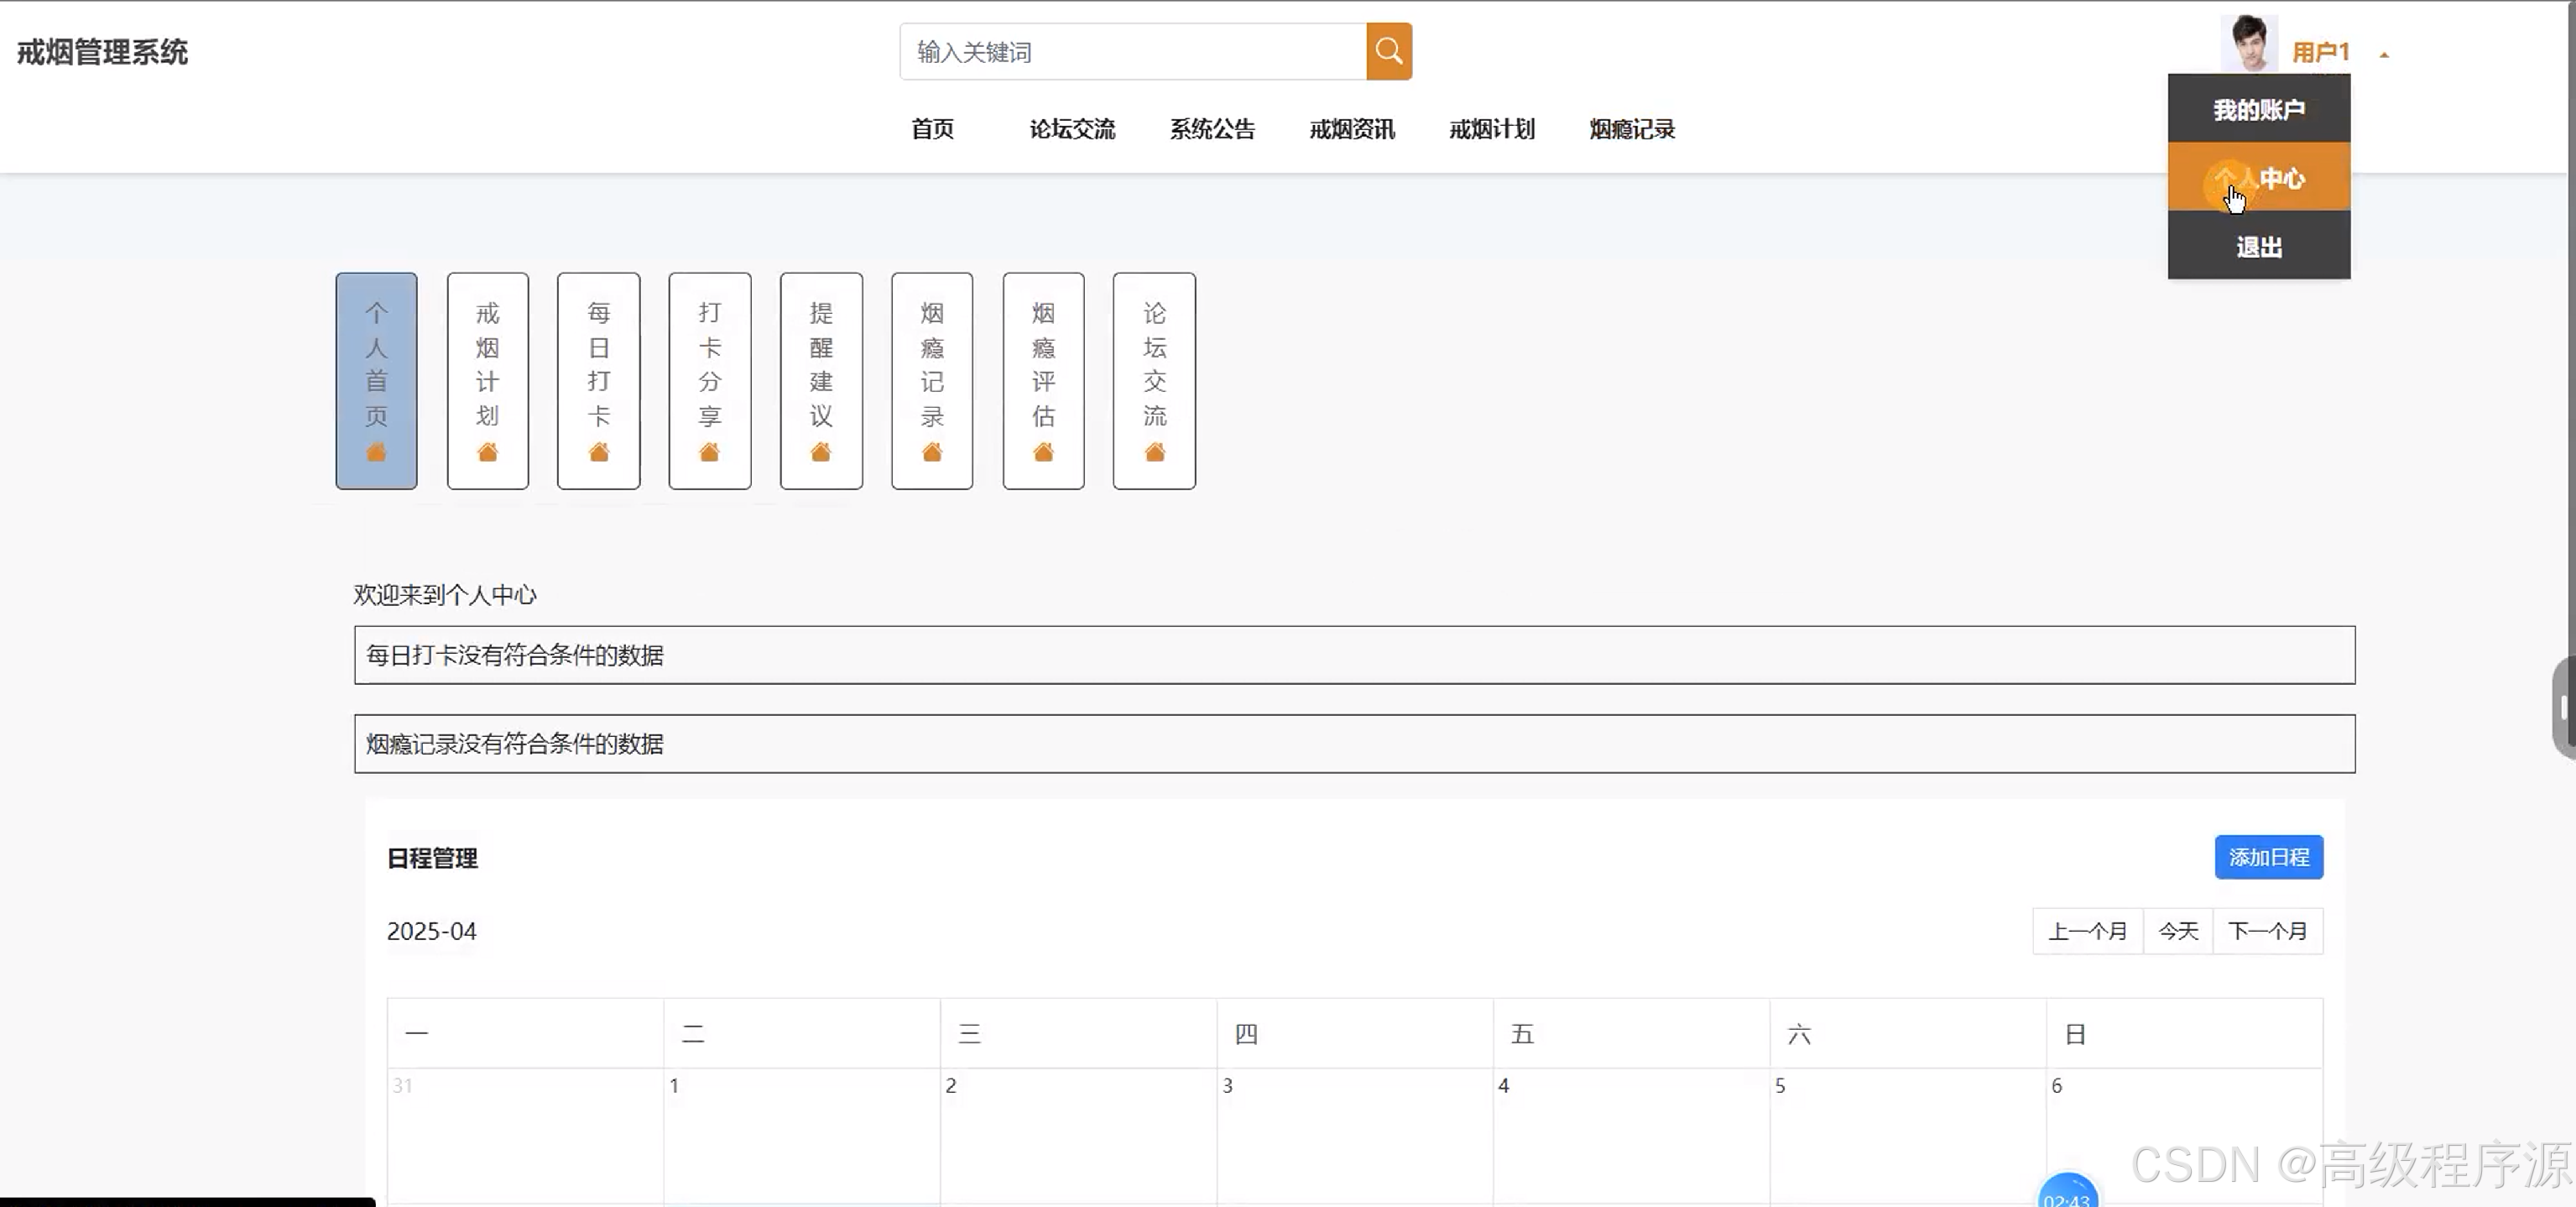
Task: Open the 戒烟资讯 navigation item
Action: (x=1352, y=129)
